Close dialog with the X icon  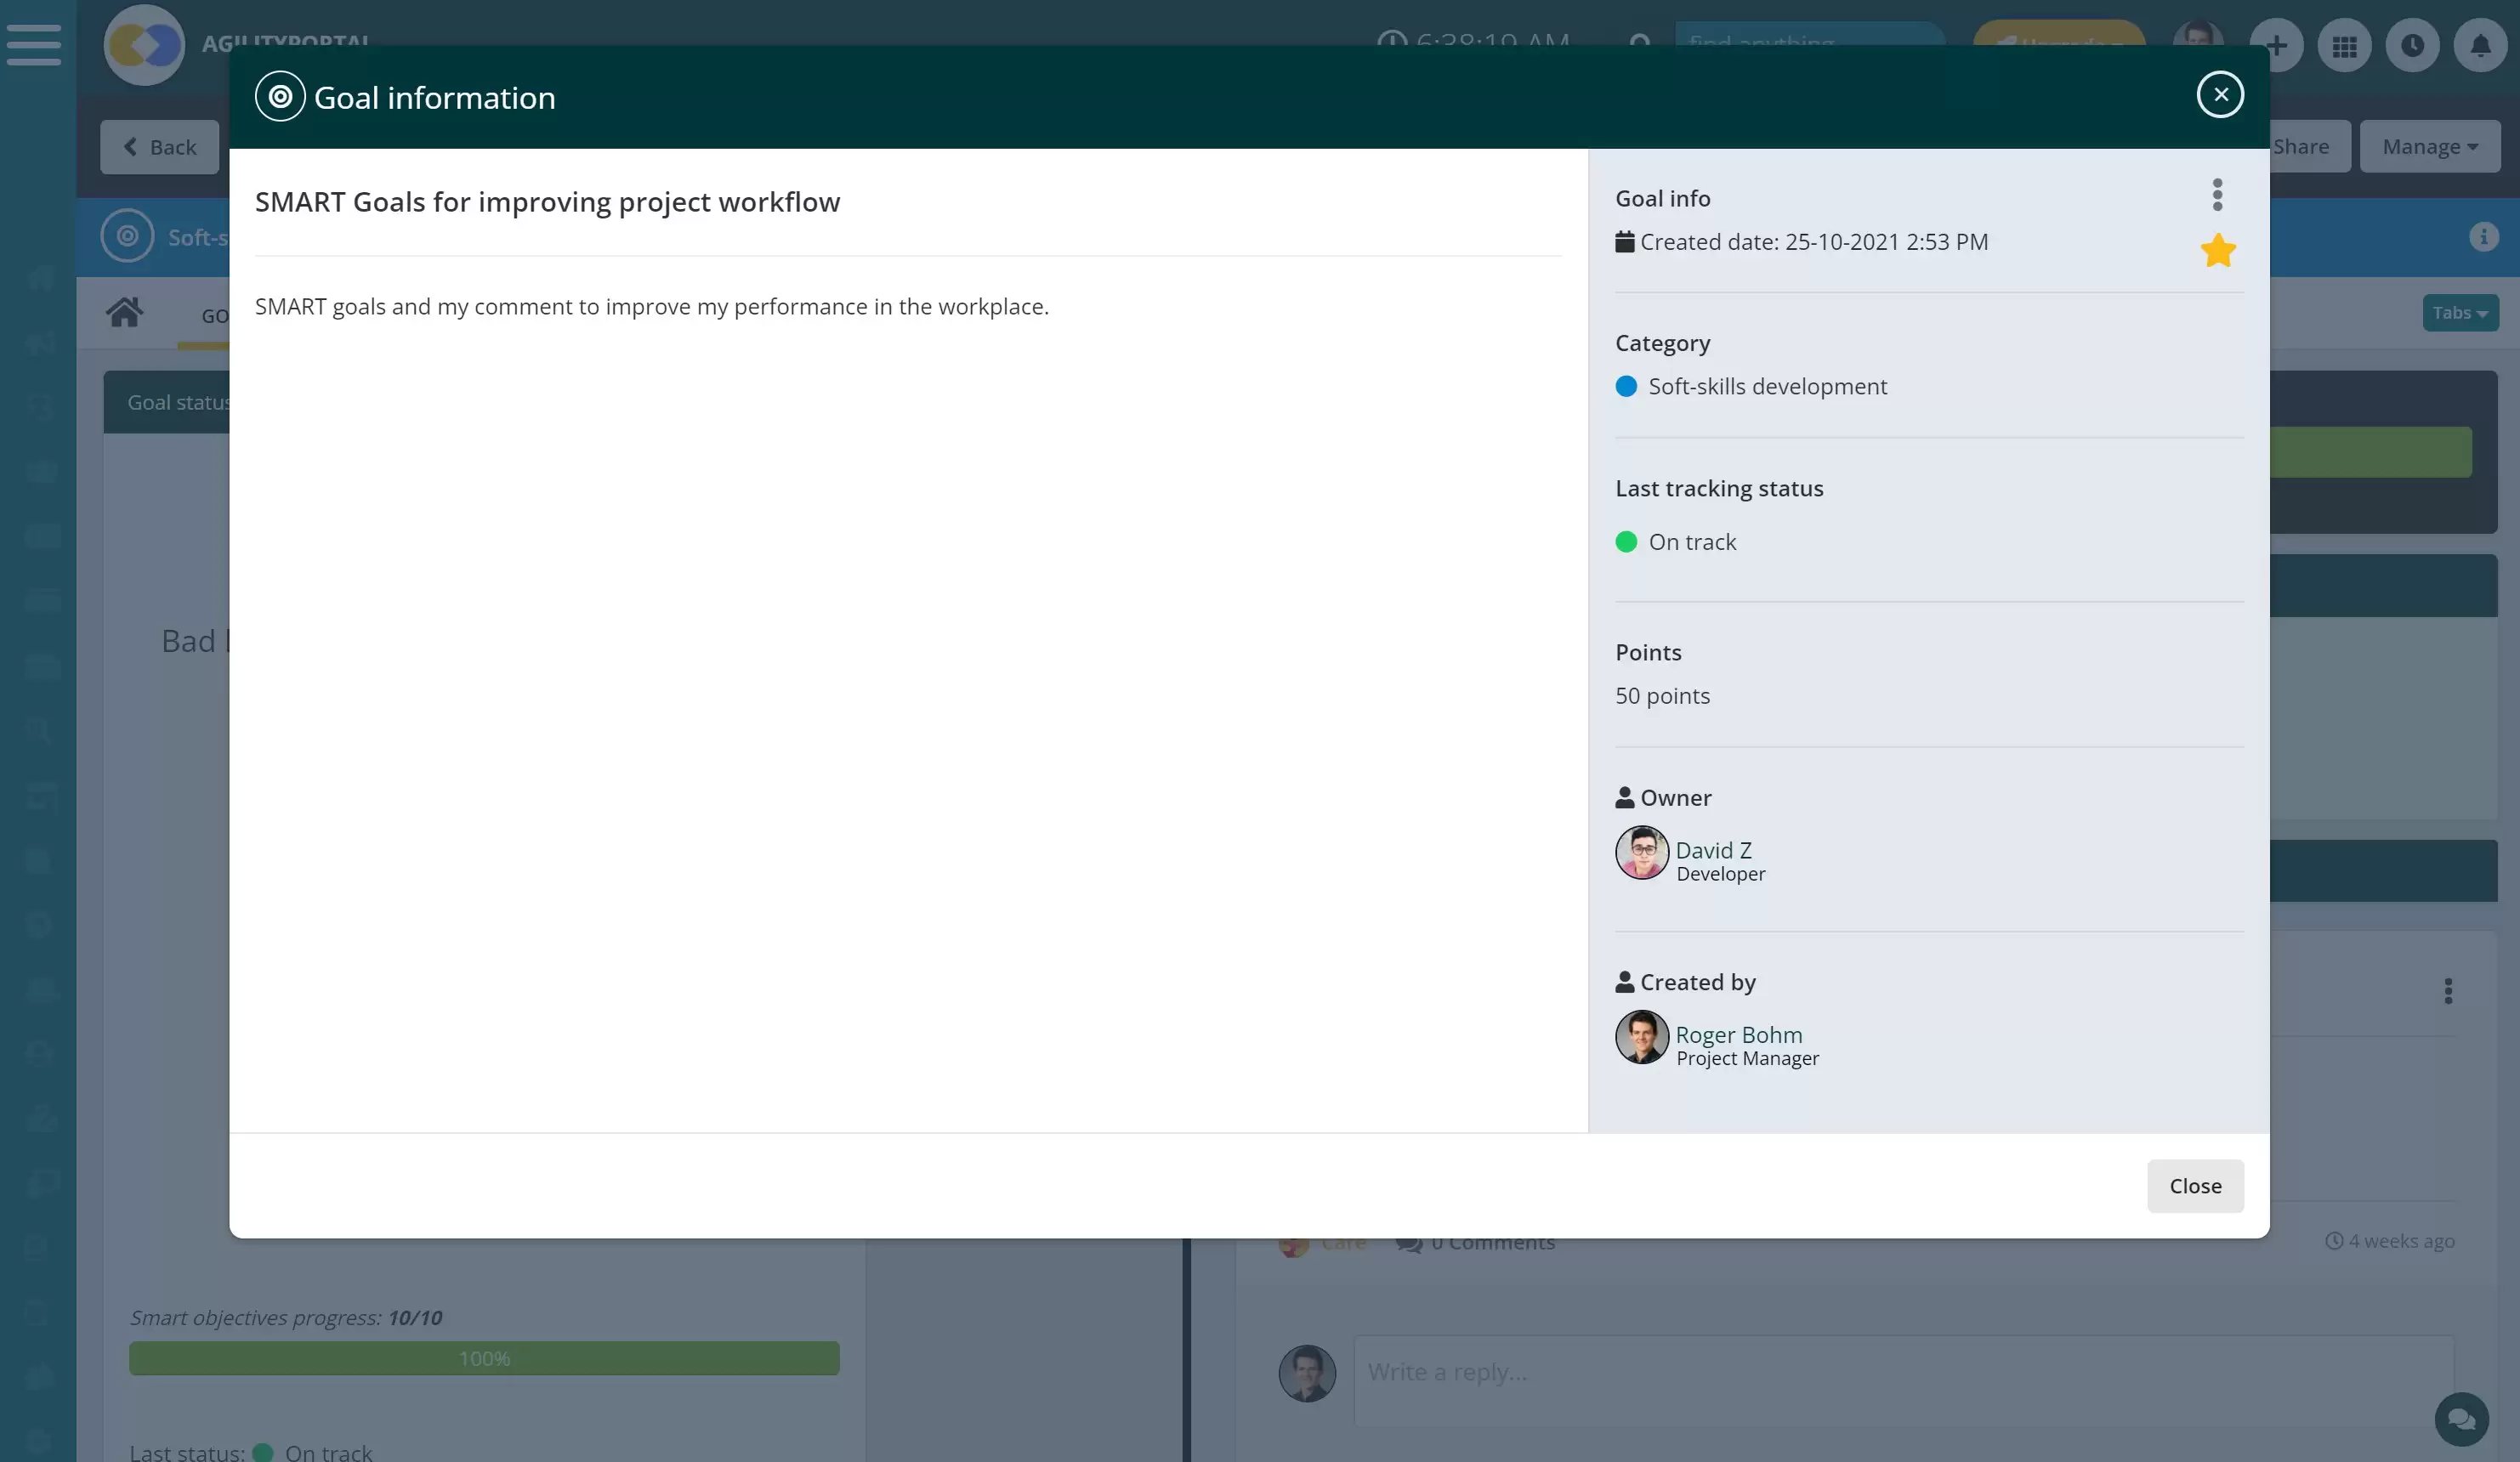tap(2220, 95)
